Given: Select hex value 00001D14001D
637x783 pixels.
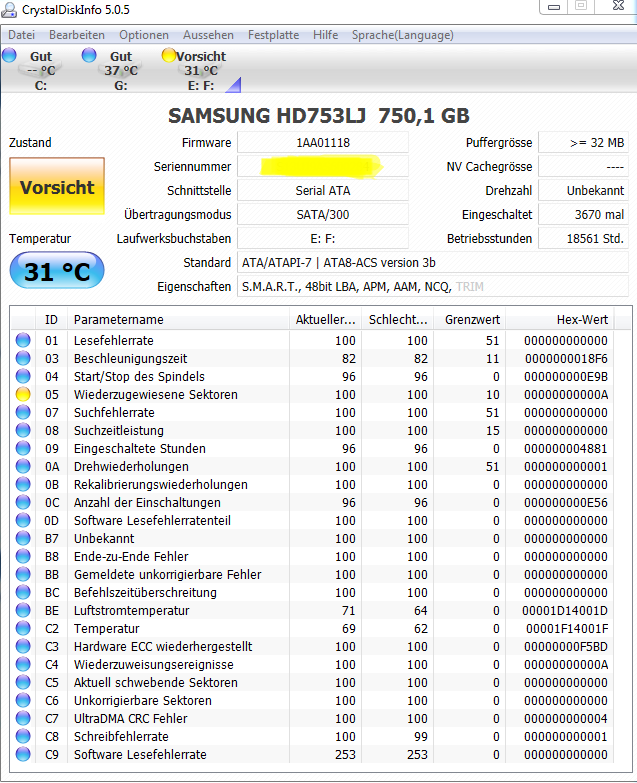Looking at the screenshot, I should pos(565,610).
